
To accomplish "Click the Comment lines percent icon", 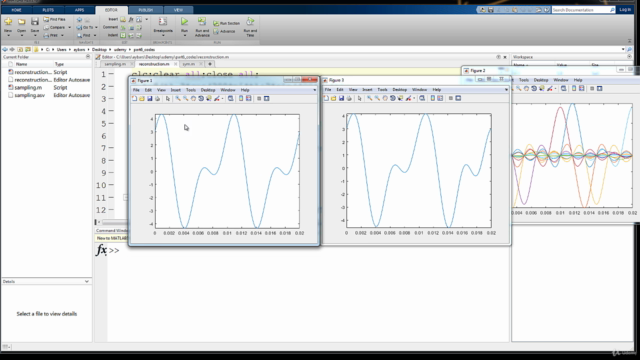I will pyautogui.click(x=123, y=27).
